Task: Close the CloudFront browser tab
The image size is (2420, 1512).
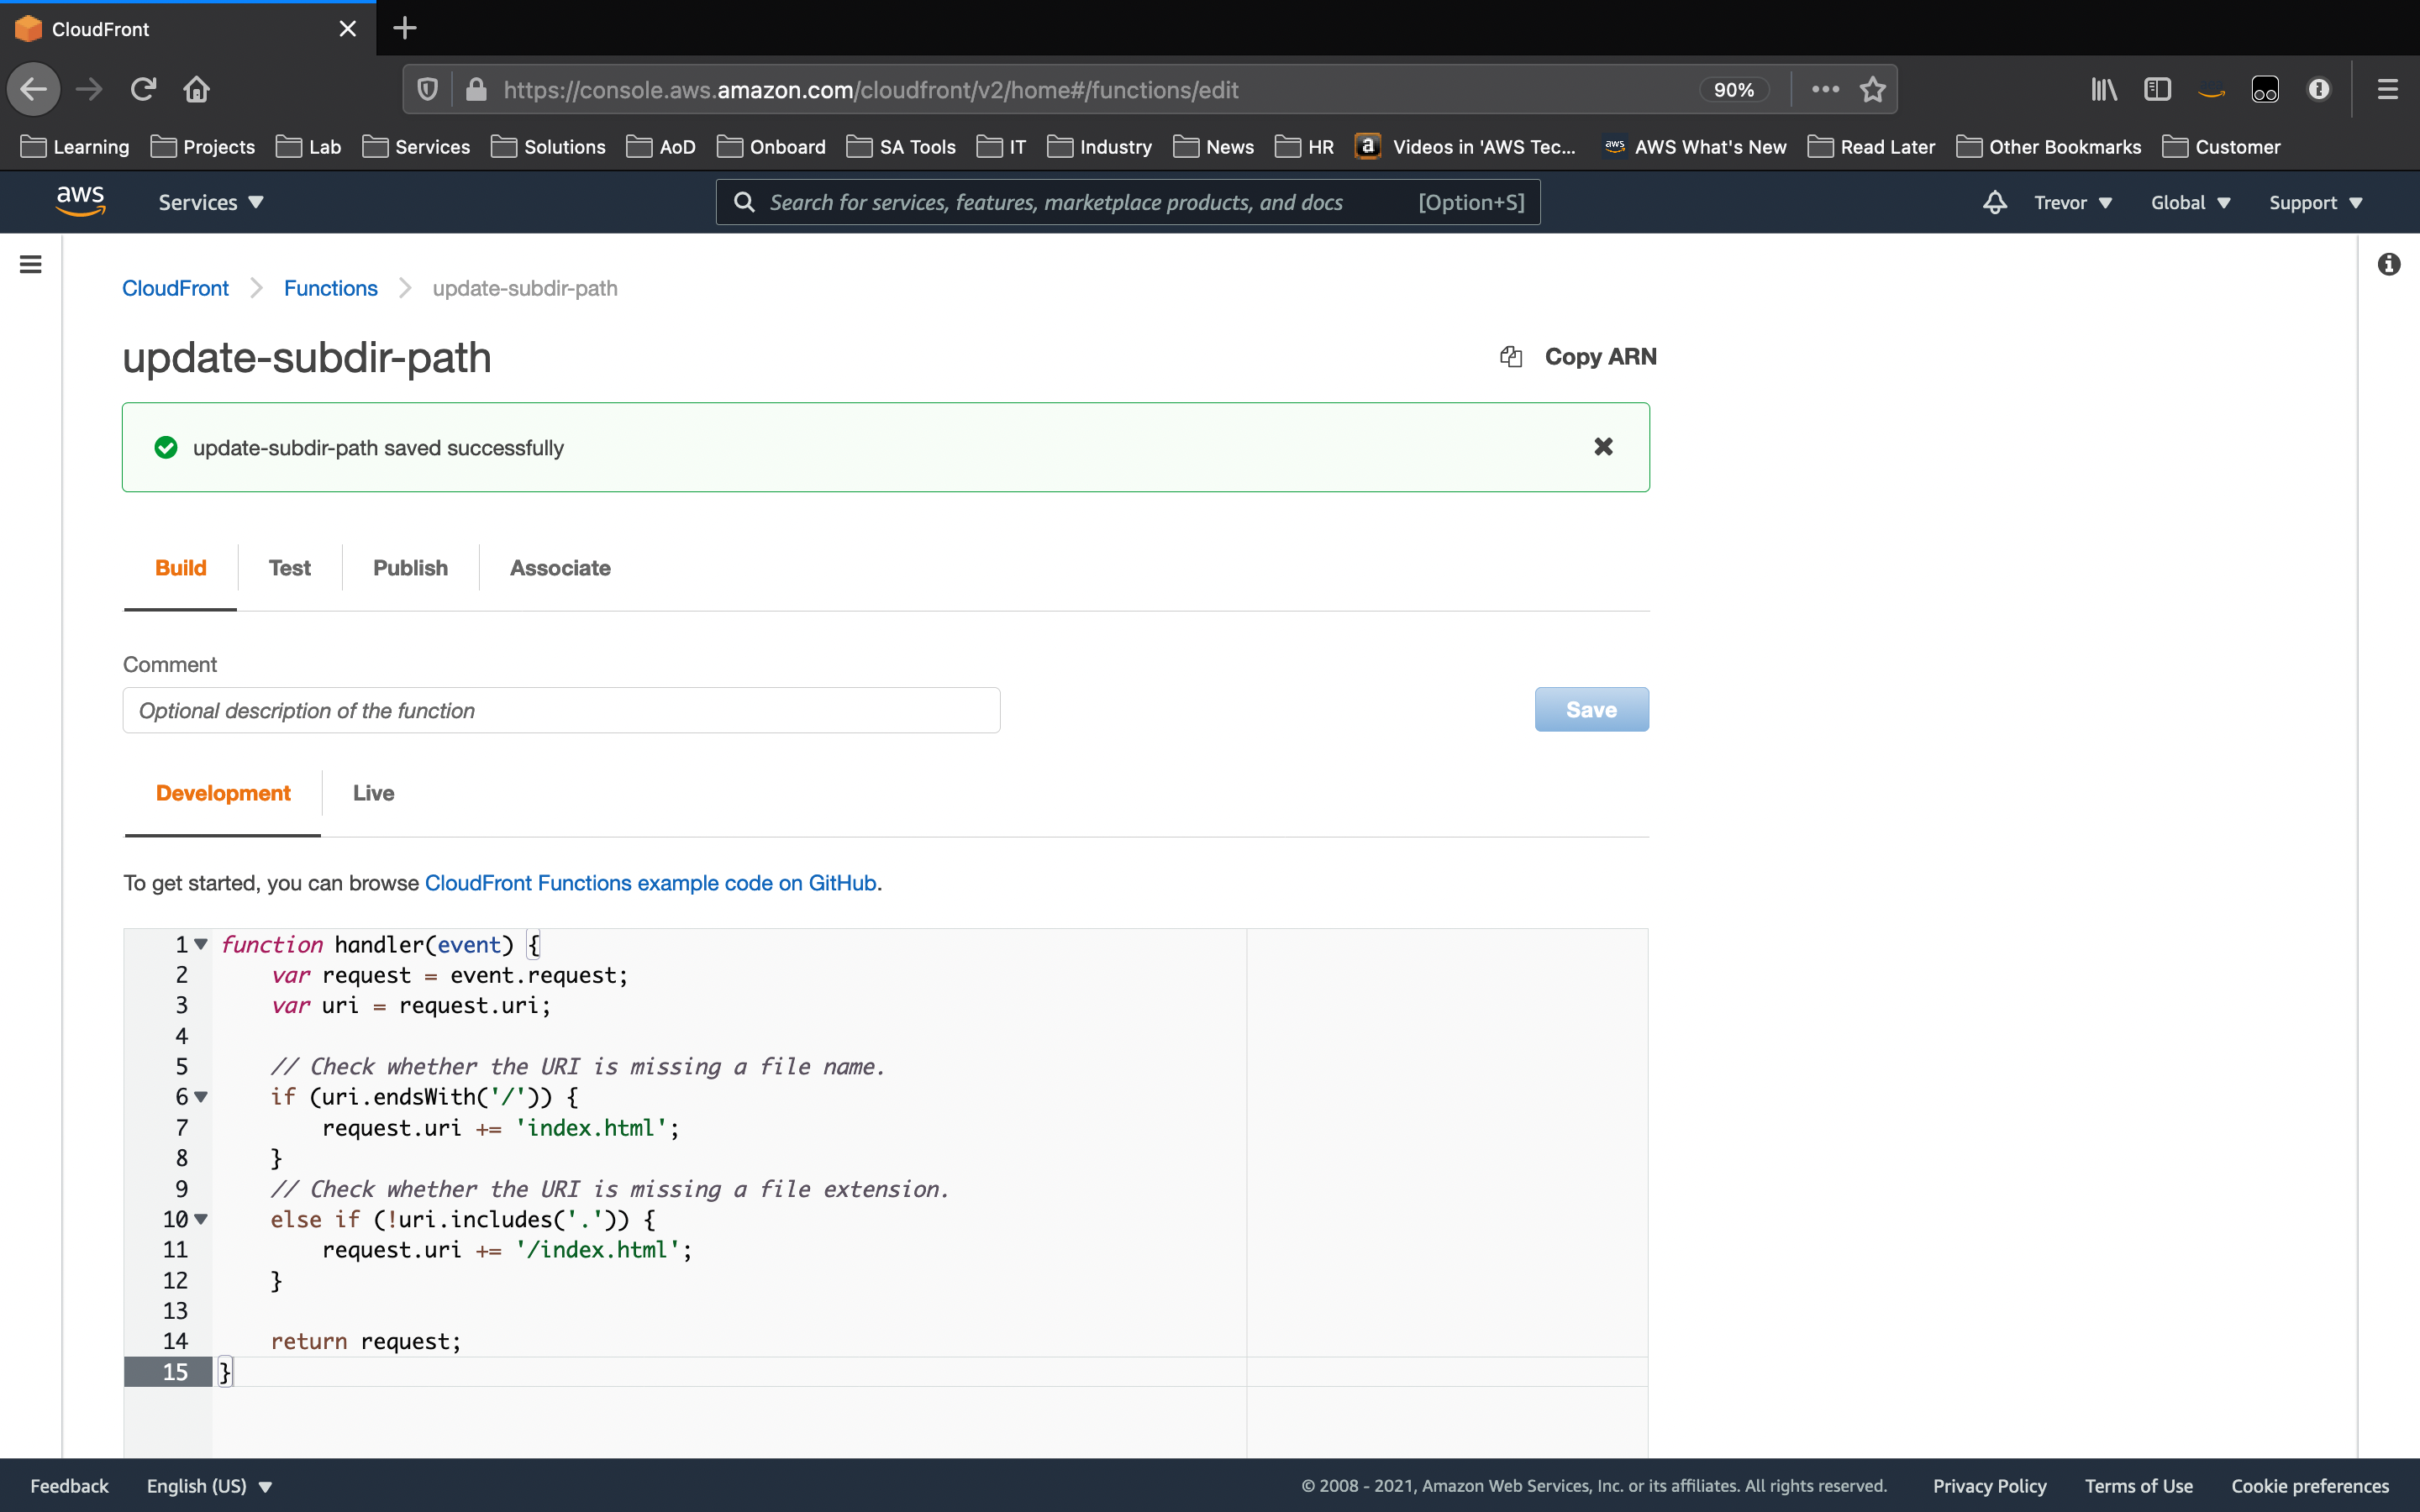Action: pos(348,29)
